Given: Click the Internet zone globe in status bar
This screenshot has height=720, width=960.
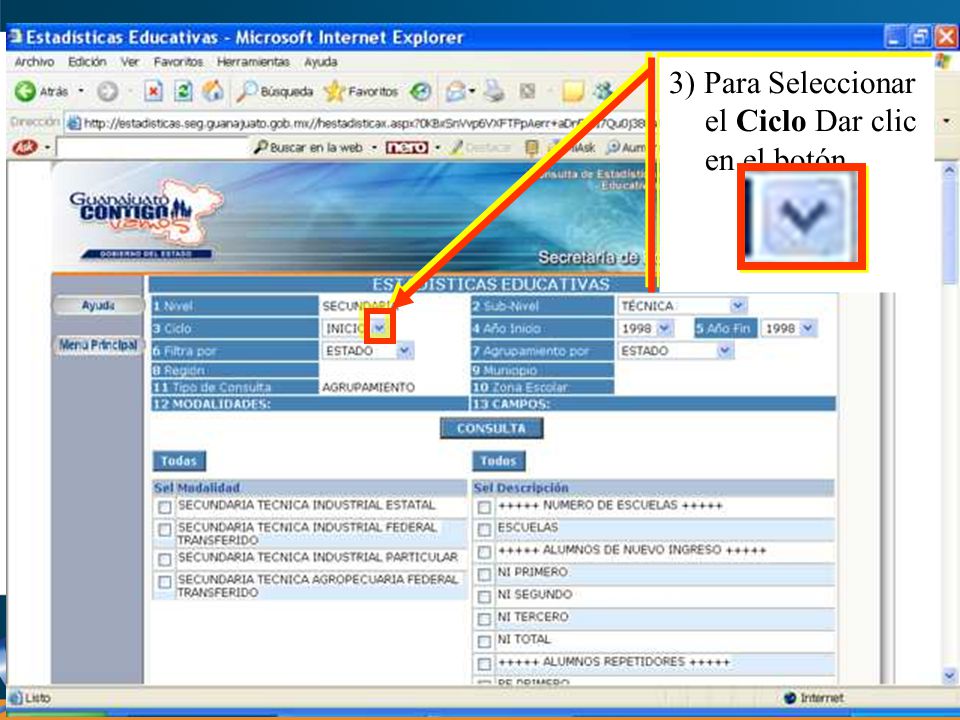Looking at the screenshot, I should (x=790, y=697).
